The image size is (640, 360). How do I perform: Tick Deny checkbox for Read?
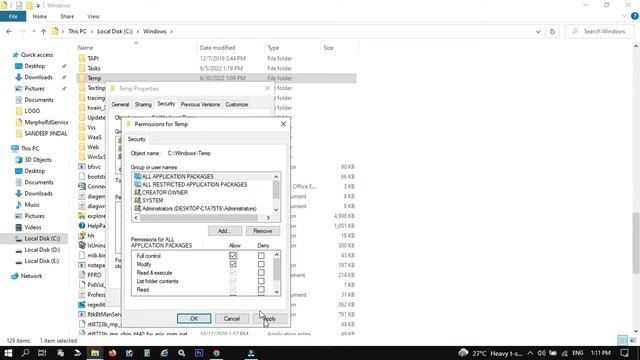[x=261, y=289]
